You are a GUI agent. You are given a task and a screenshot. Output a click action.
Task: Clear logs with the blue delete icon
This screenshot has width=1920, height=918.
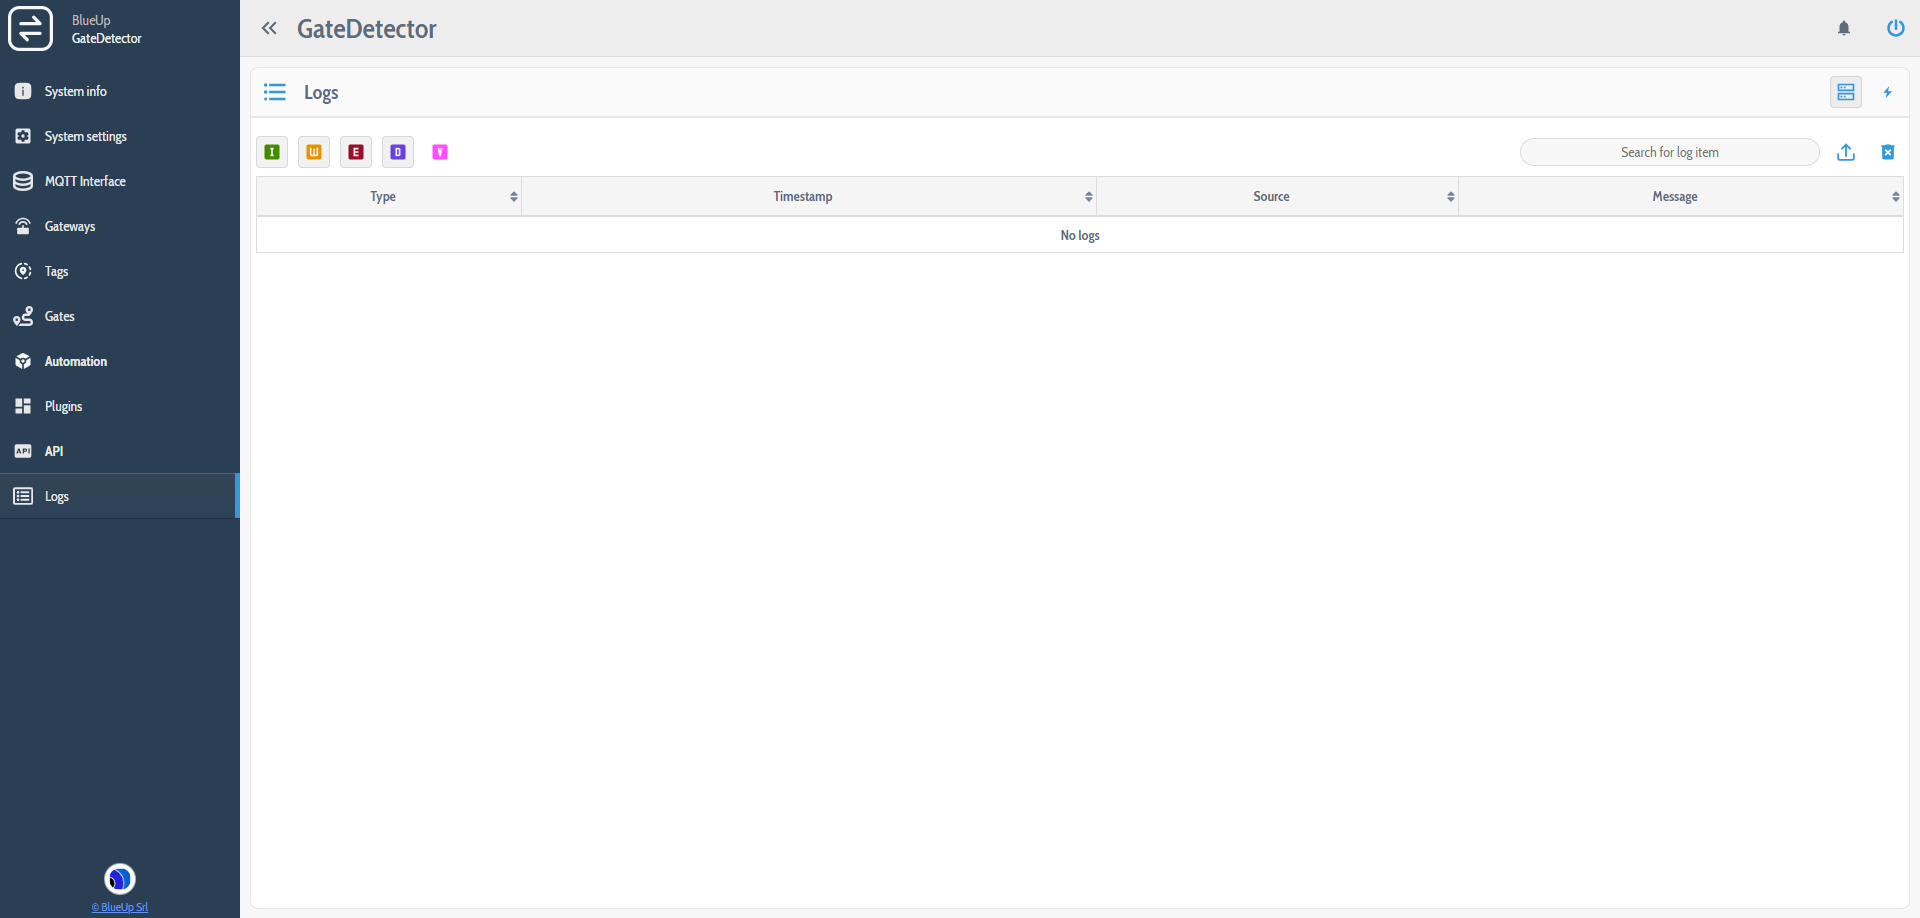click(1888, 152)
